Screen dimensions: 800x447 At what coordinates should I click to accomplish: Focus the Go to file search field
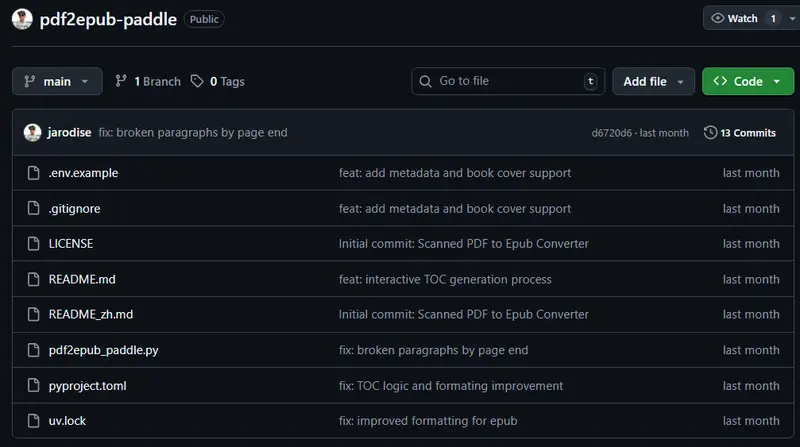click(508, 81)
